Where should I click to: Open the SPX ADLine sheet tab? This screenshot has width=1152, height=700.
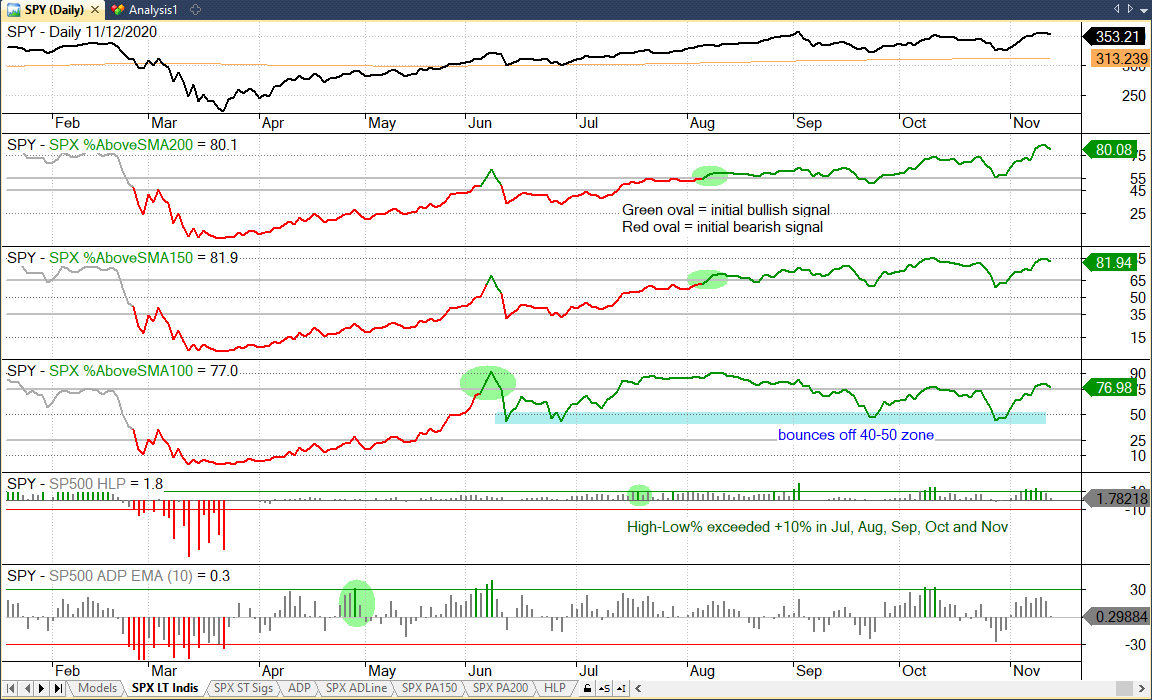pyautogui.click(x=356, y=688)
